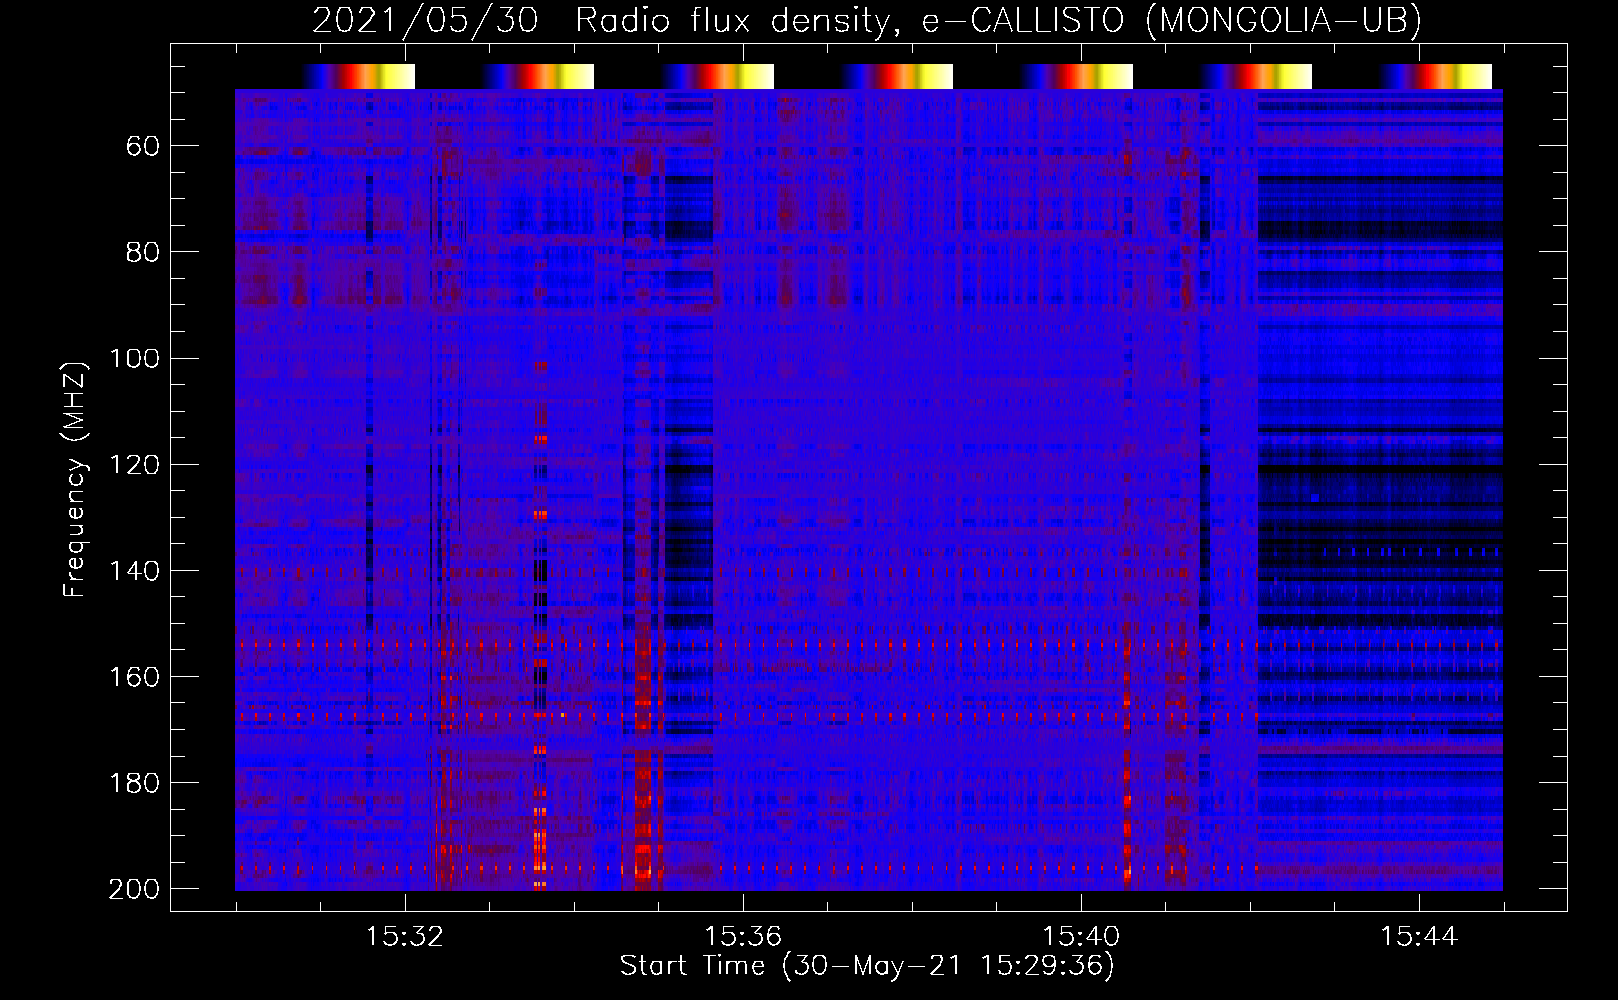This screenshot has height=1000, width=1618.
Task: Click the 15:32 time tick label
Action: click(405, 937)
